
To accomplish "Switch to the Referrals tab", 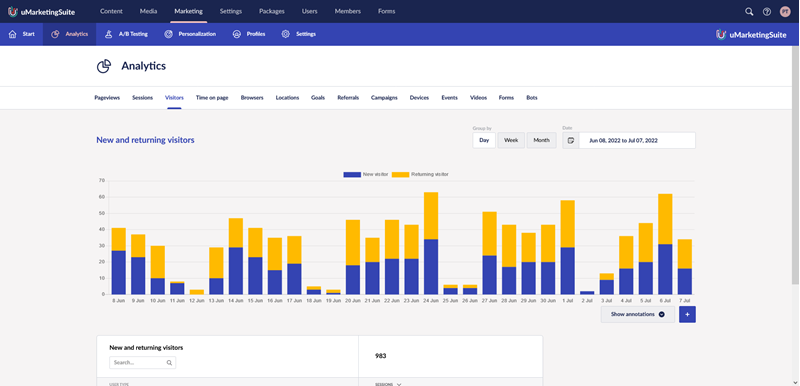I will point(348,98).
